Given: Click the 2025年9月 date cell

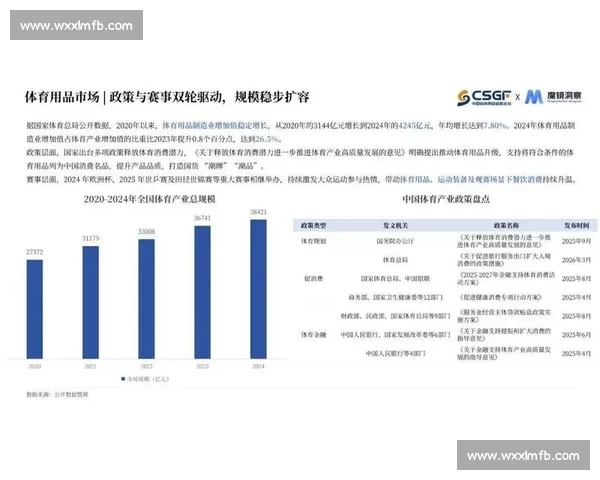Looking at the screenshot, I should pos(576,241).
